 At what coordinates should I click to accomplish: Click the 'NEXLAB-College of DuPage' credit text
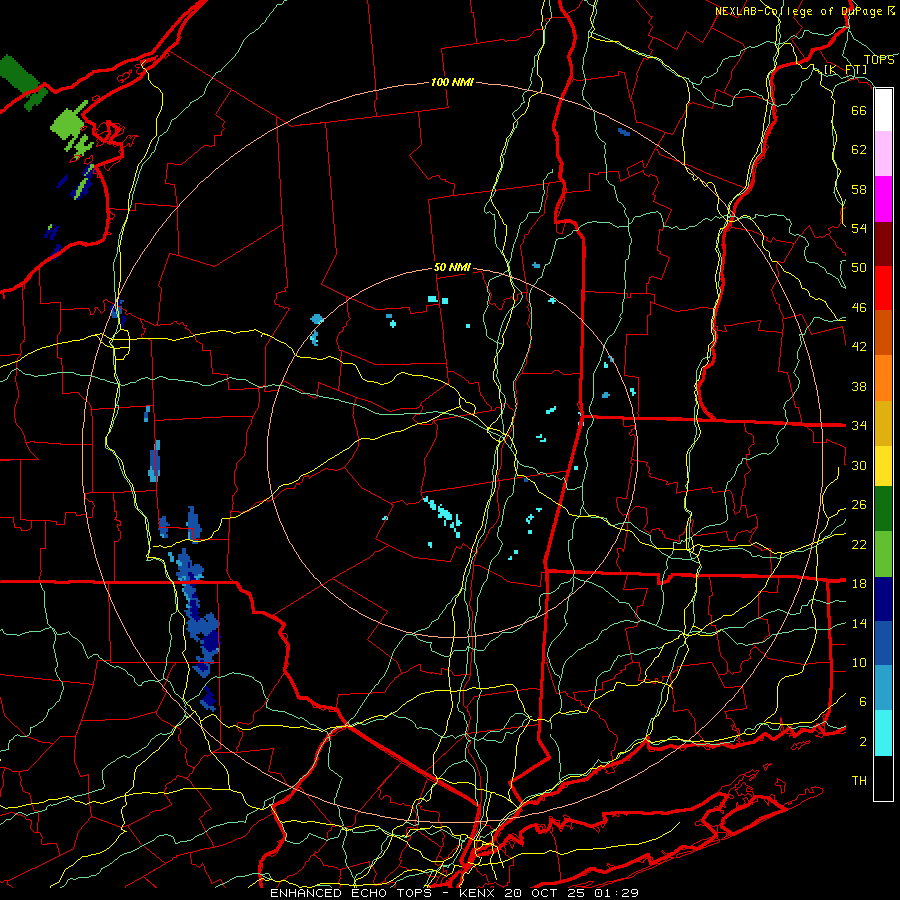800,11
